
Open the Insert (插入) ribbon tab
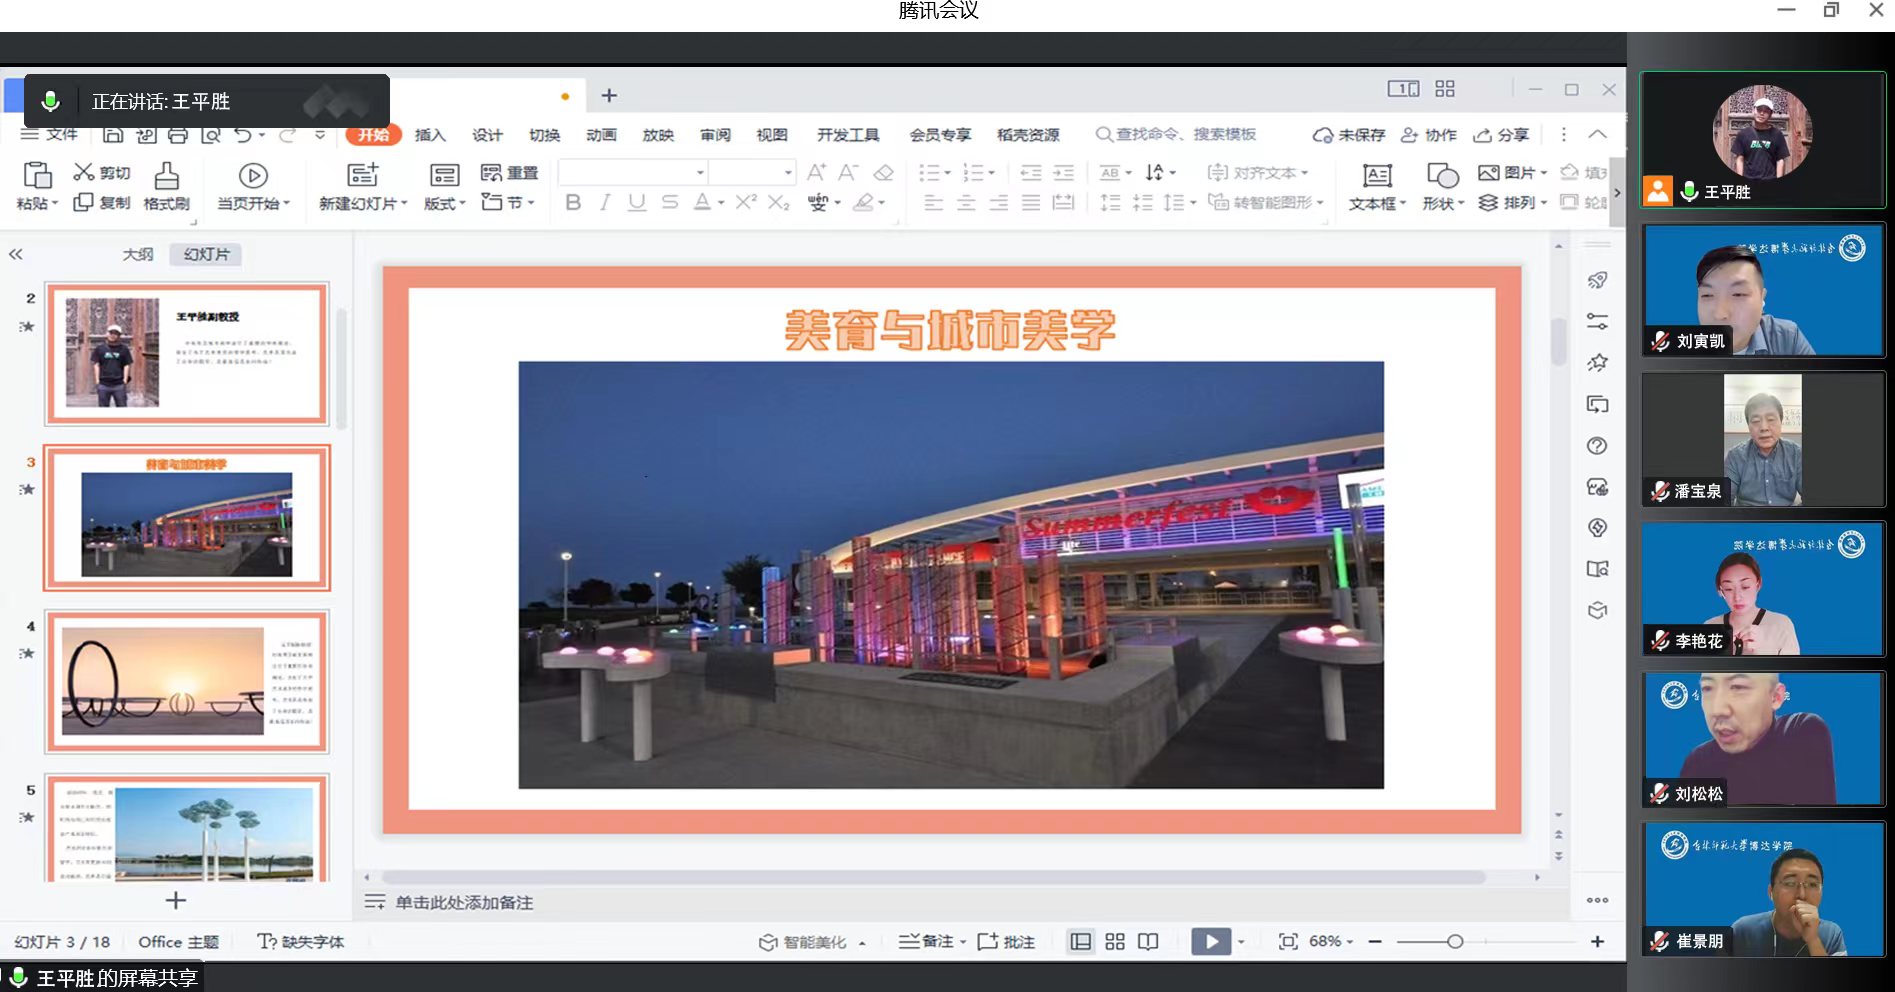pos(430,135)
